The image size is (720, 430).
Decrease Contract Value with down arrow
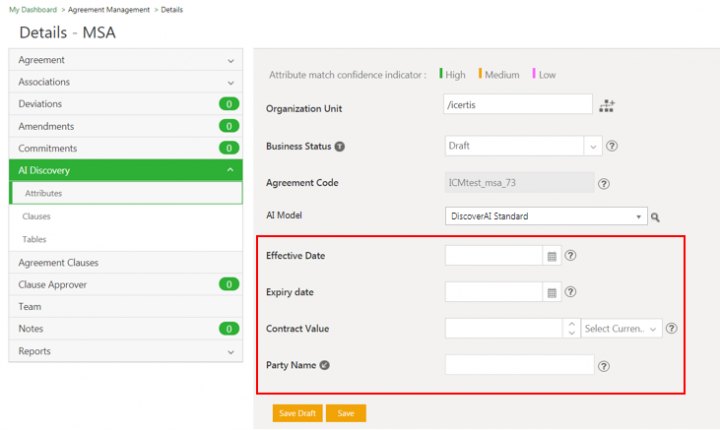click(572, 333)
